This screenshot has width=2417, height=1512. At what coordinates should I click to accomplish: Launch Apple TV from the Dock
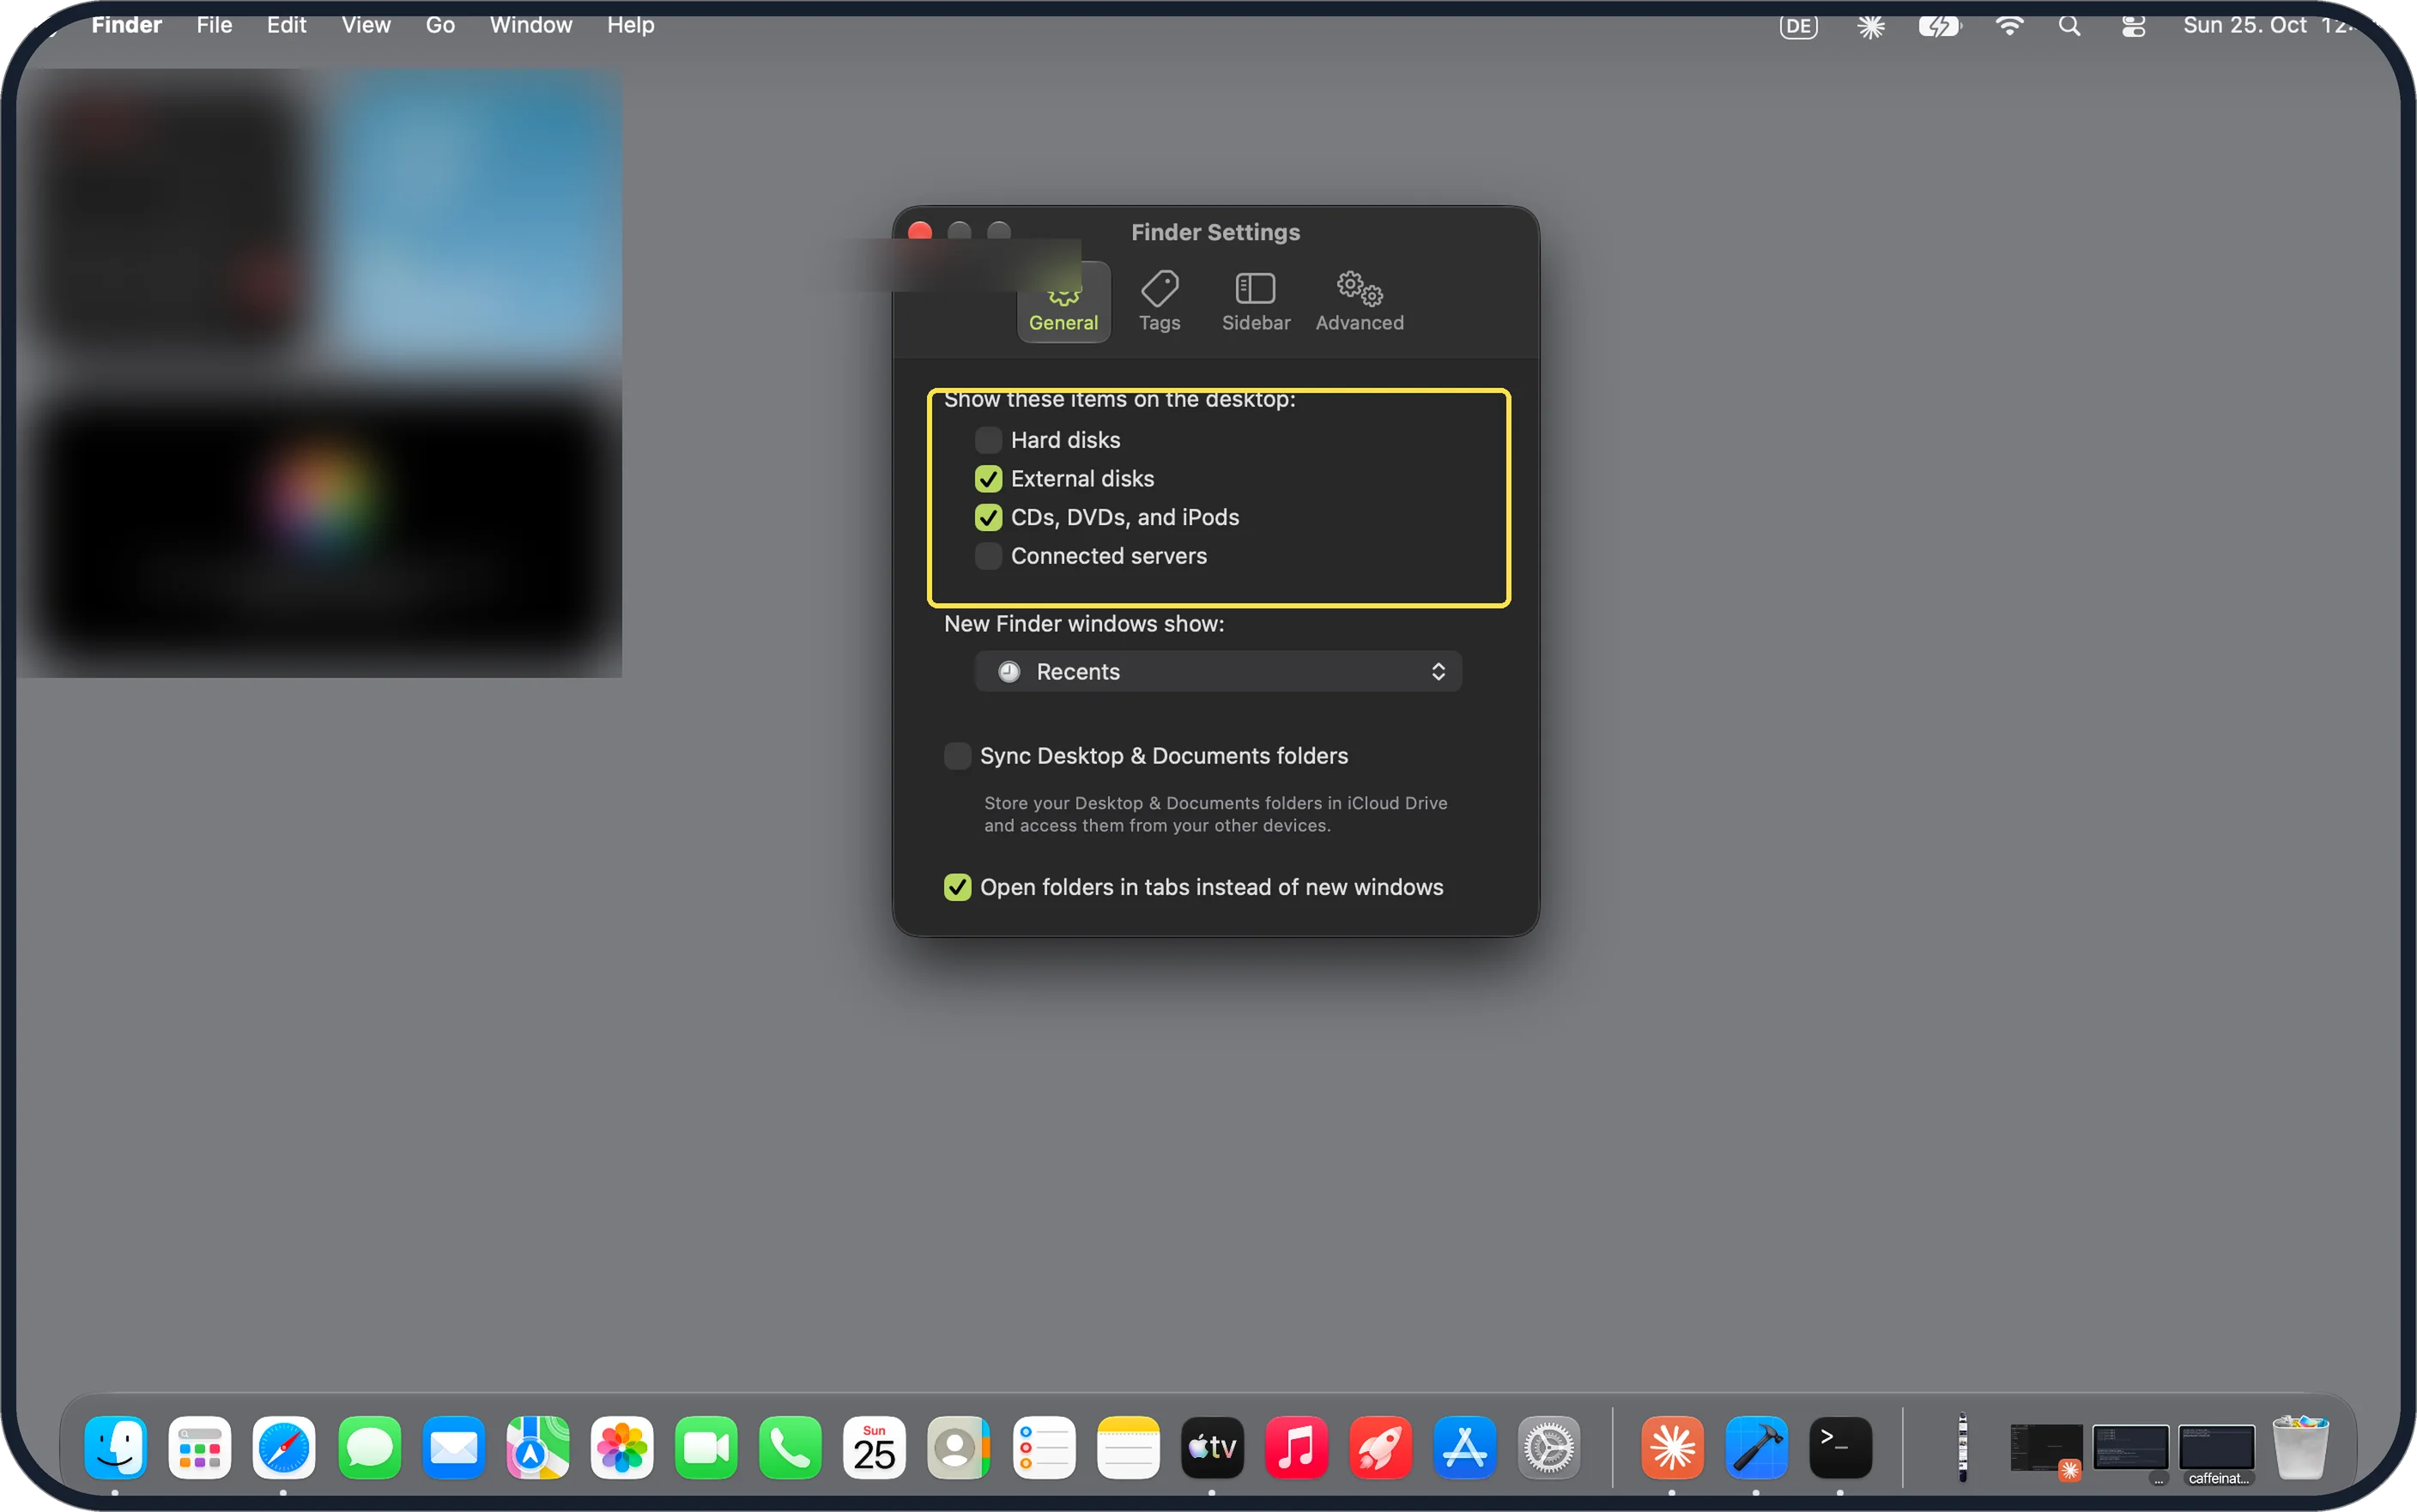(x=1212, y=1447)
